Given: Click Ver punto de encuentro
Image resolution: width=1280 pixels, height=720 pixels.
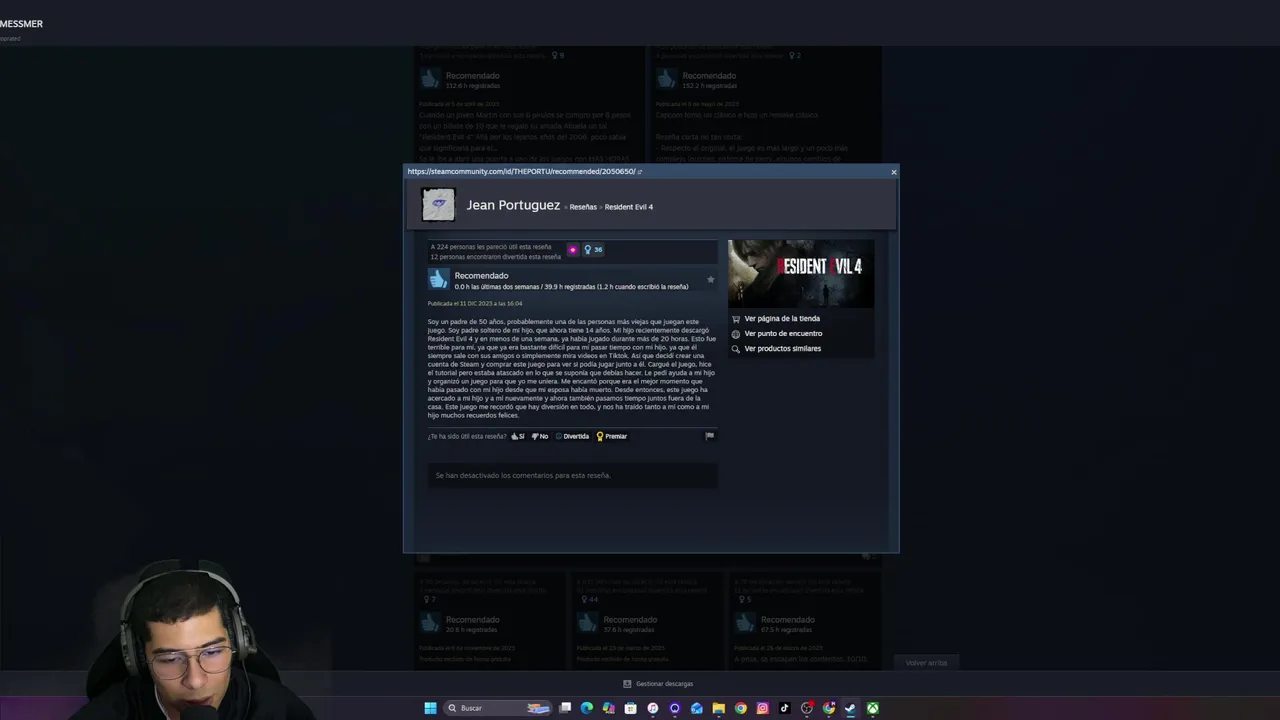Looking at the screenshot, I should coord(783,334).
